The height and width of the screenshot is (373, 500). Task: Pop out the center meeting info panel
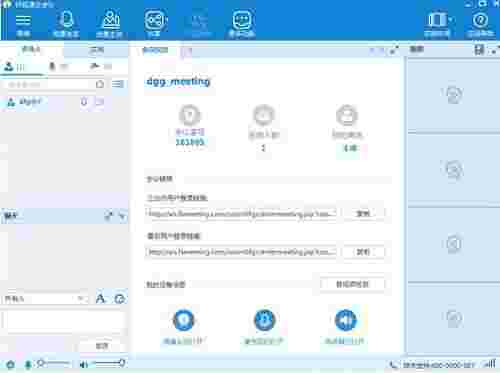click(x=394, y=50)
